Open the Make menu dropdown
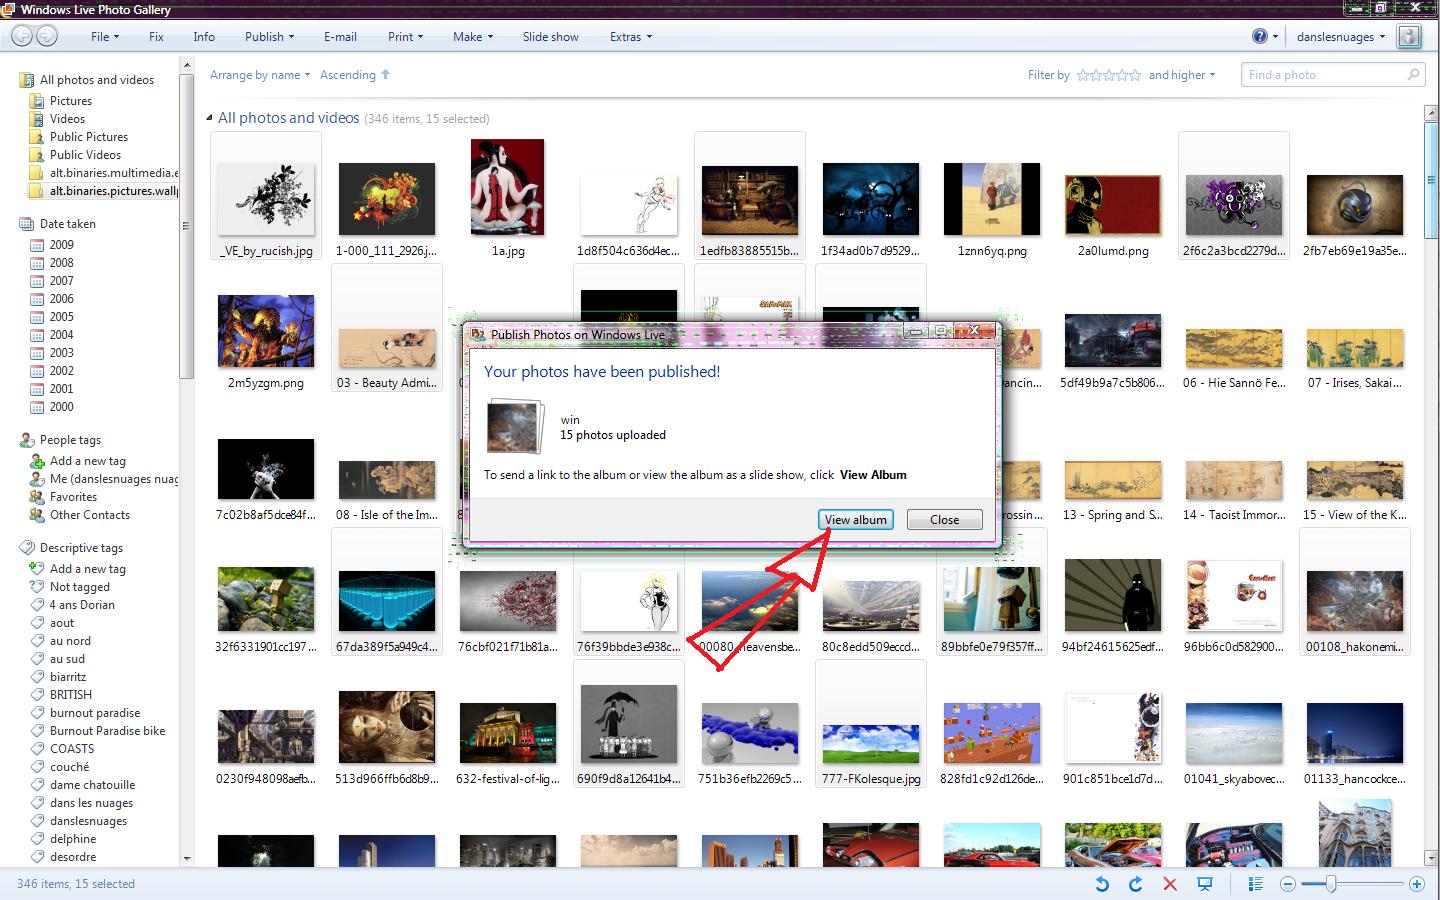The width and height of the screenshot is (1440, 900). coord(472,37)
